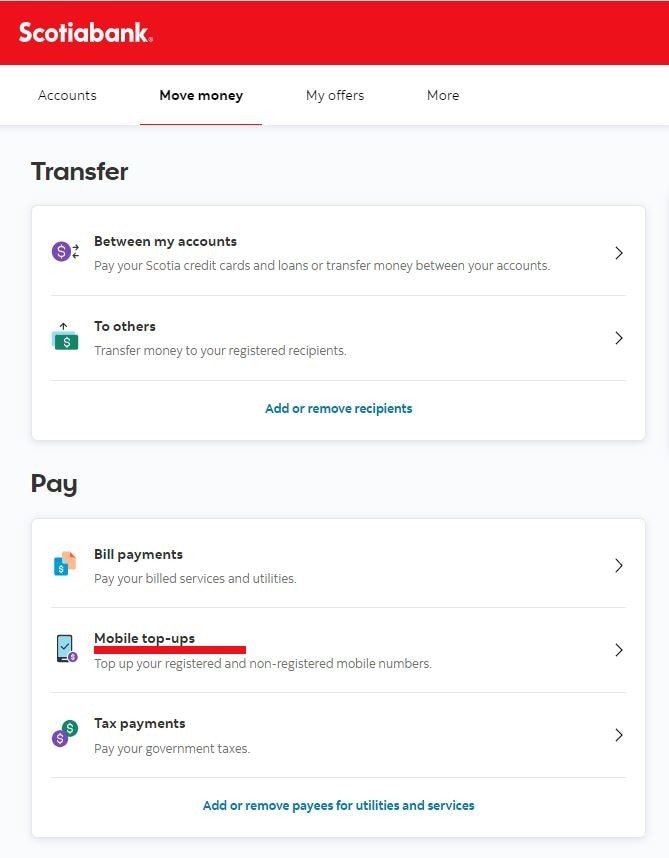Screen dimensions: 669x858
Task: Click the Pay your government taxes description
Action: (172, 748)
